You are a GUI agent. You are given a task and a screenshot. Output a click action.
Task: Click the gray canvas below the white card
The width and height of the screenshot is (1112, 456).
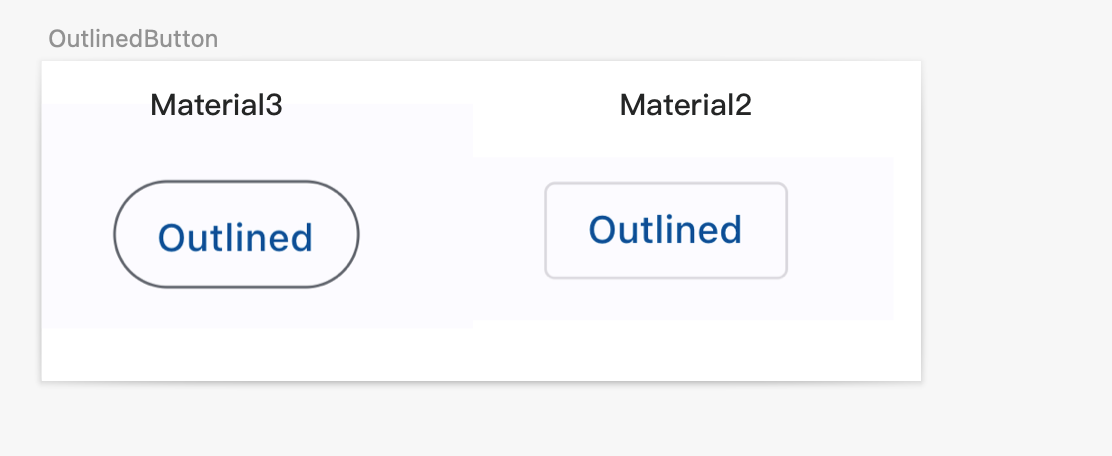click(x=480, y=420)
